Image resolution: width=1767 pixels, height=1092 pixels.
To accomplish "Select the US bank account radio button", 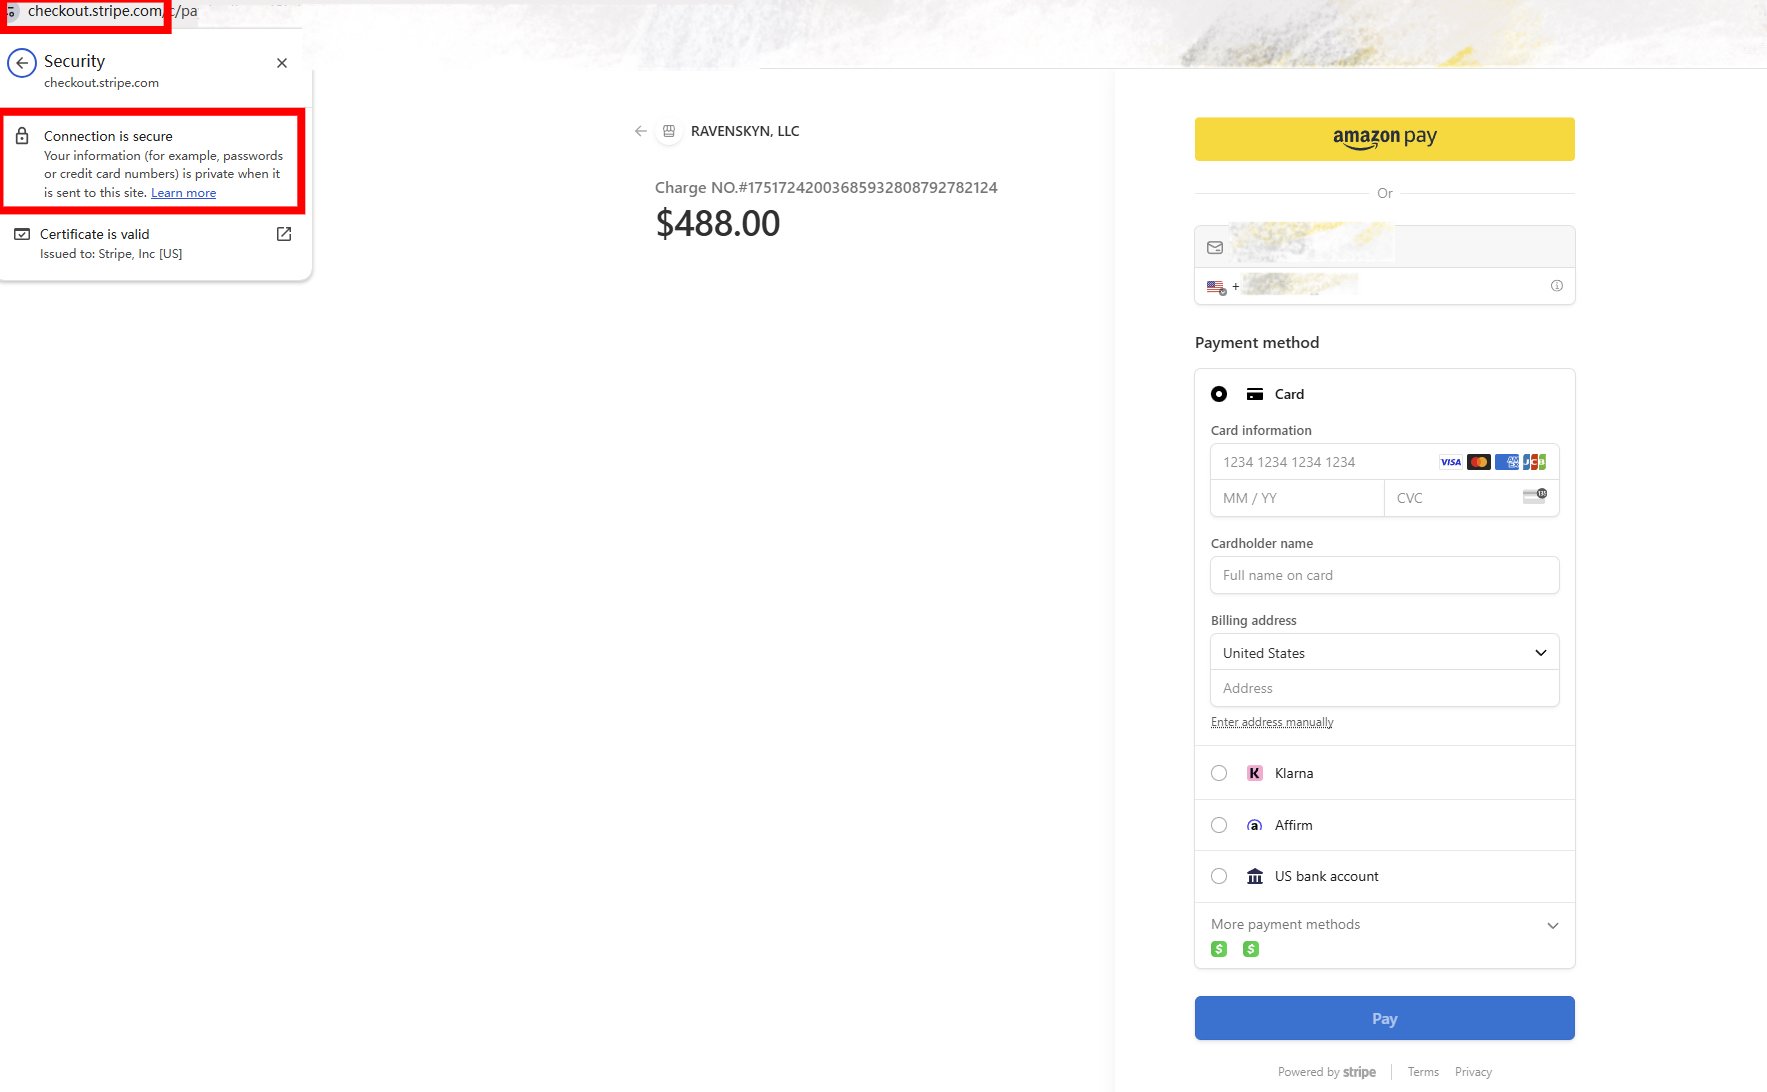I will 1219,876.
